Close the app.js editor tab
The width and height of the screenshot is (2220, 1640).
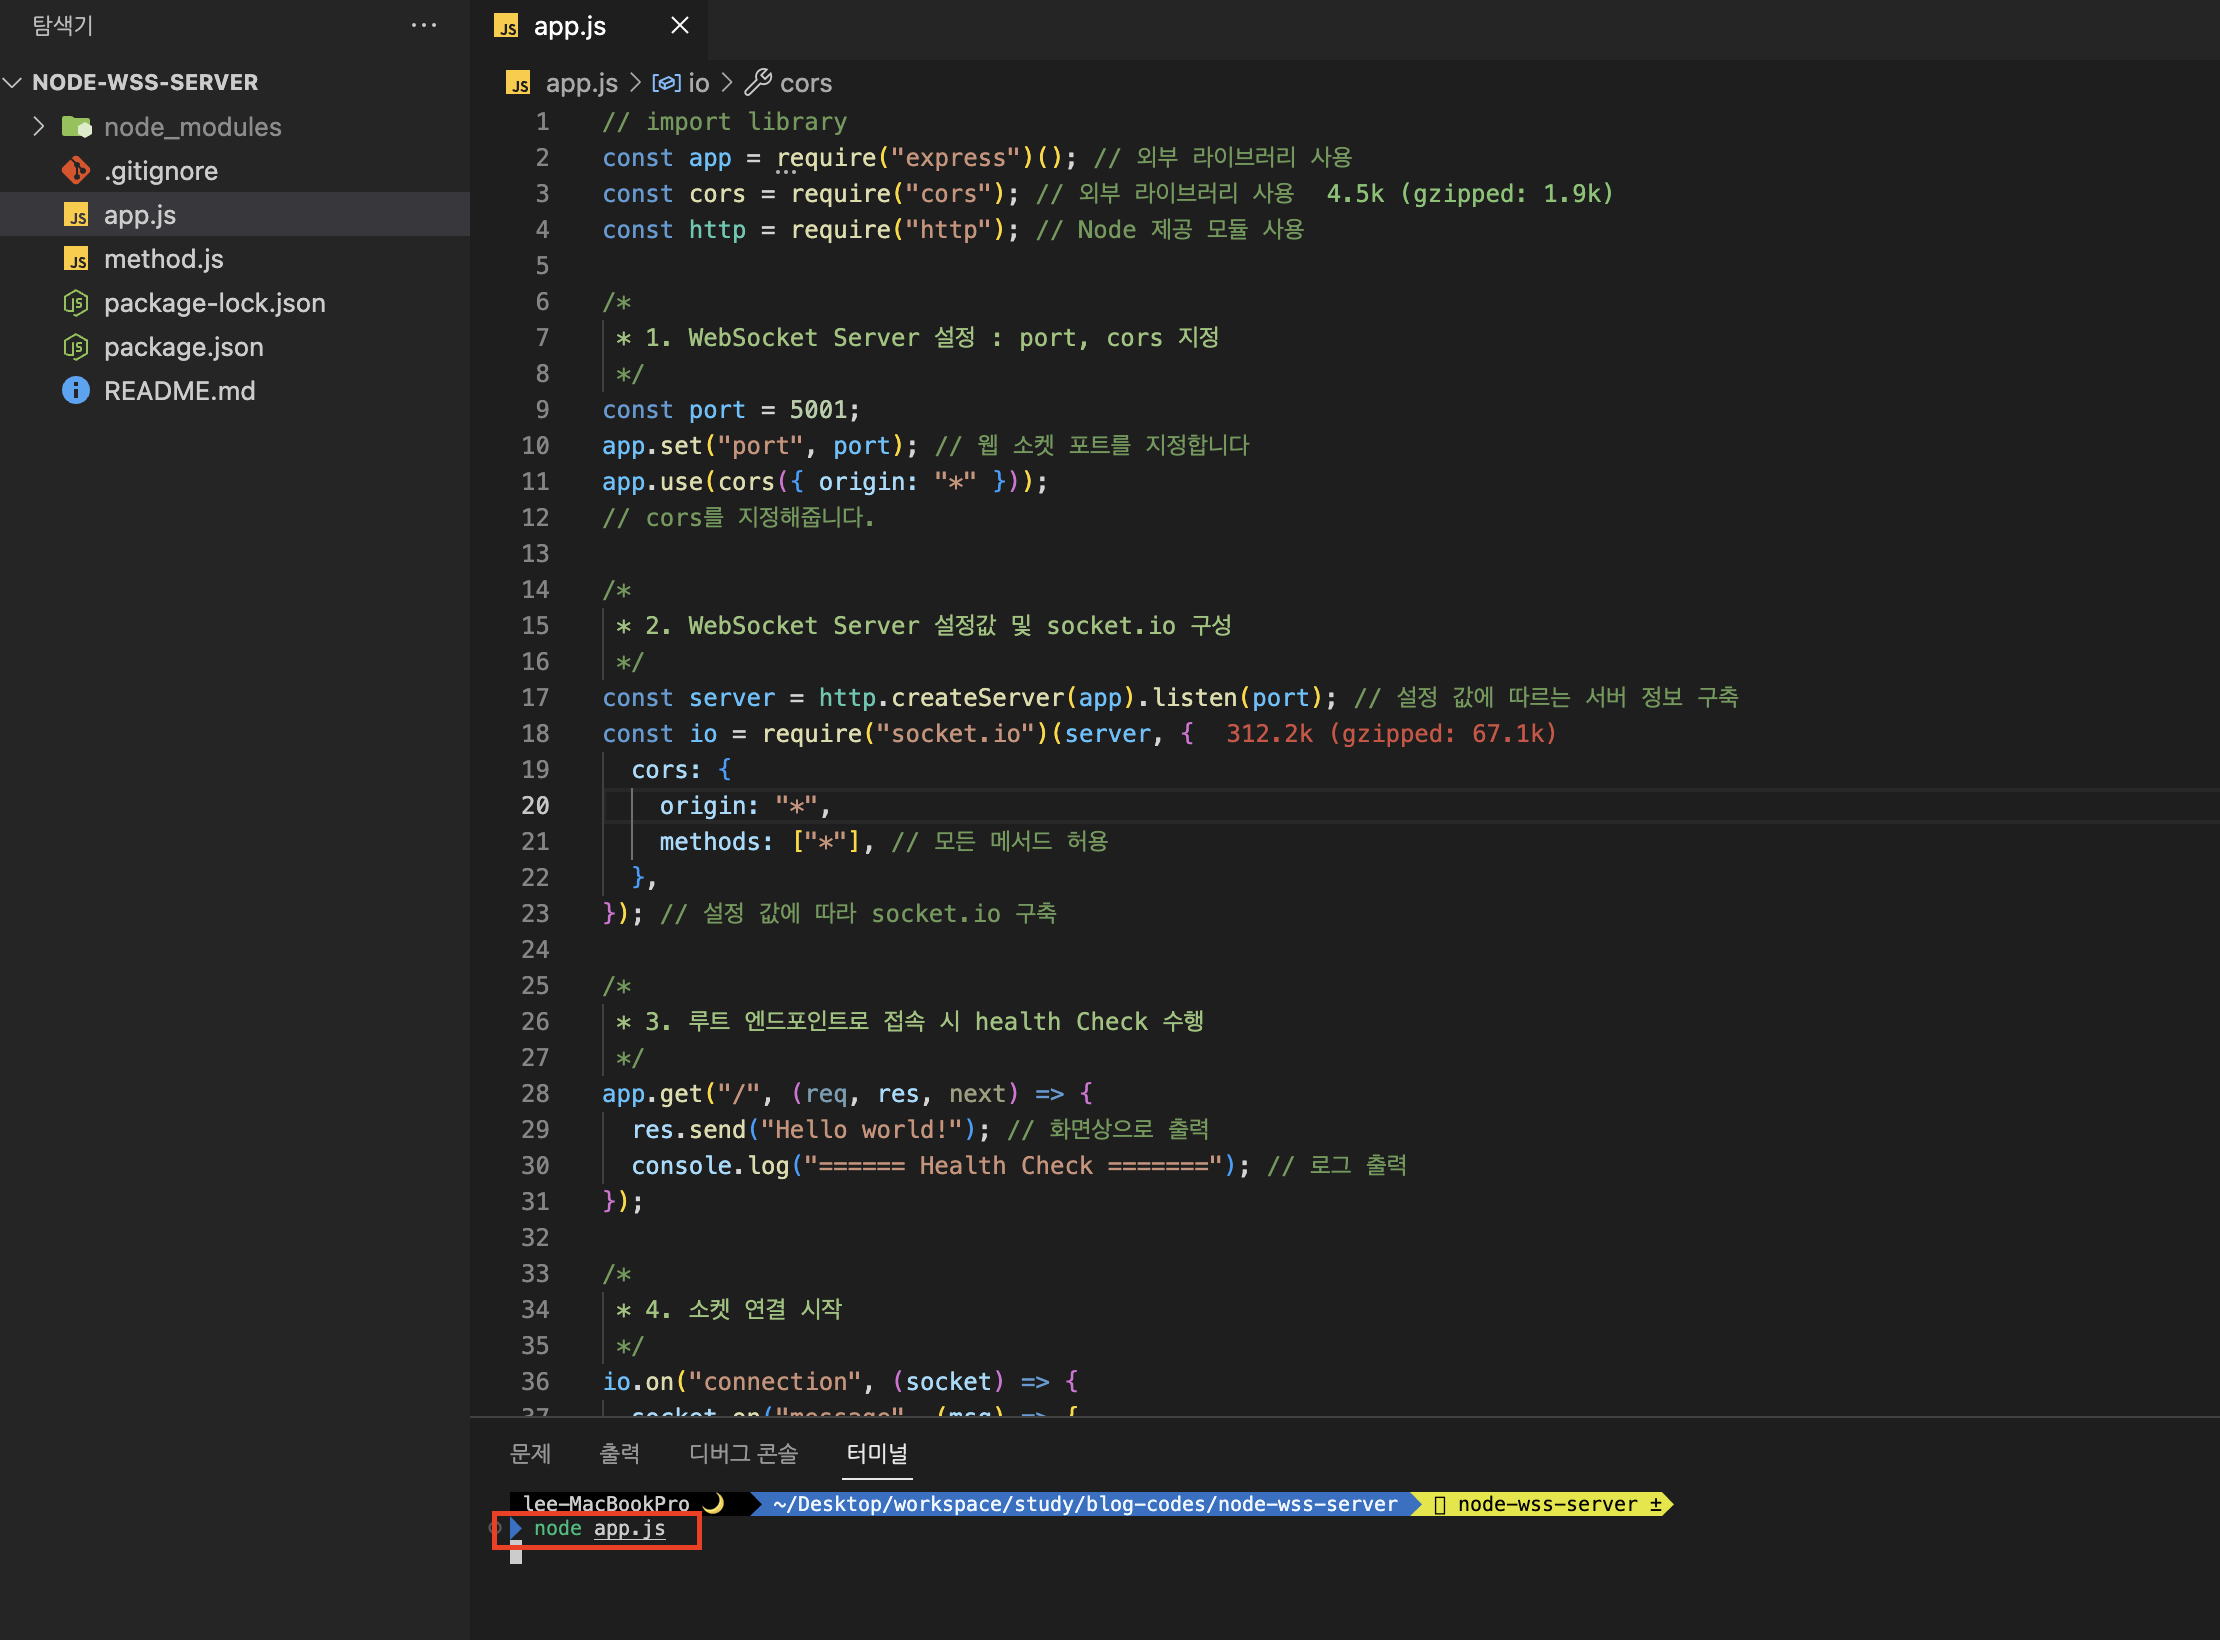coord(680,26)
